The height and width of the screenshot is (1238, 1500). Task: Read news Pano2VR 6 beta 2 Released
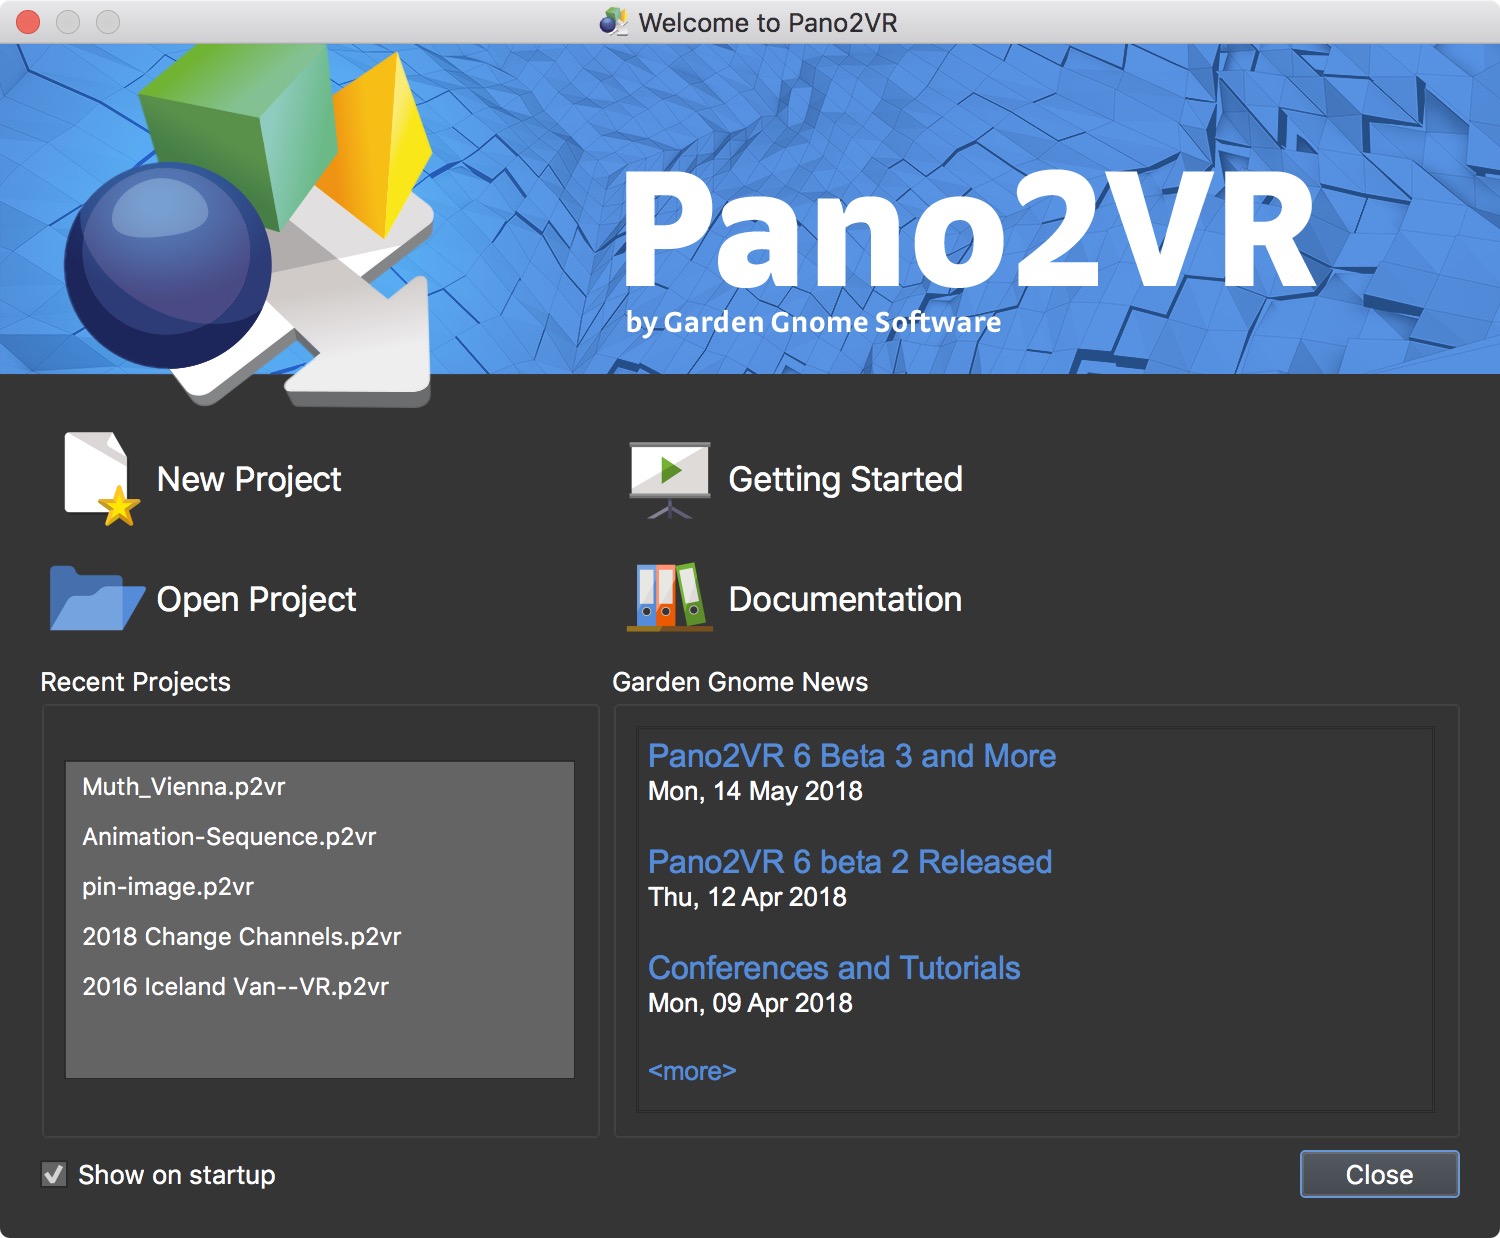point(850,862)
